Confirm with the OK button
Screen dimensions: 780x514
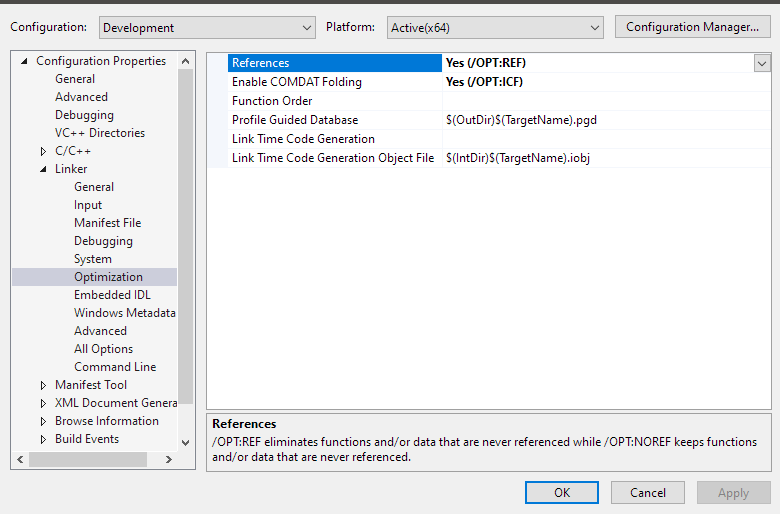(x=562, y=493)
